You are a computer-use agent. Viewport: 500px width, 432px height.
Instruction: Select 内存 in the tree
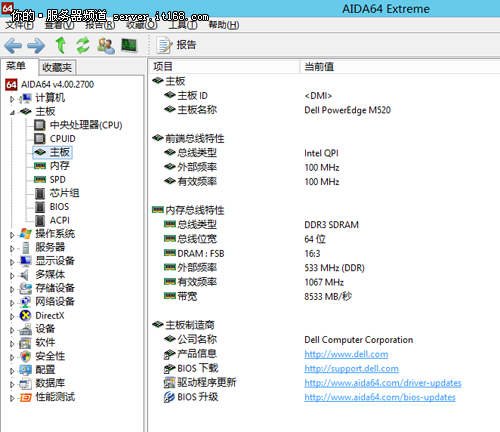pyautogui.click(x=60, y=166)
